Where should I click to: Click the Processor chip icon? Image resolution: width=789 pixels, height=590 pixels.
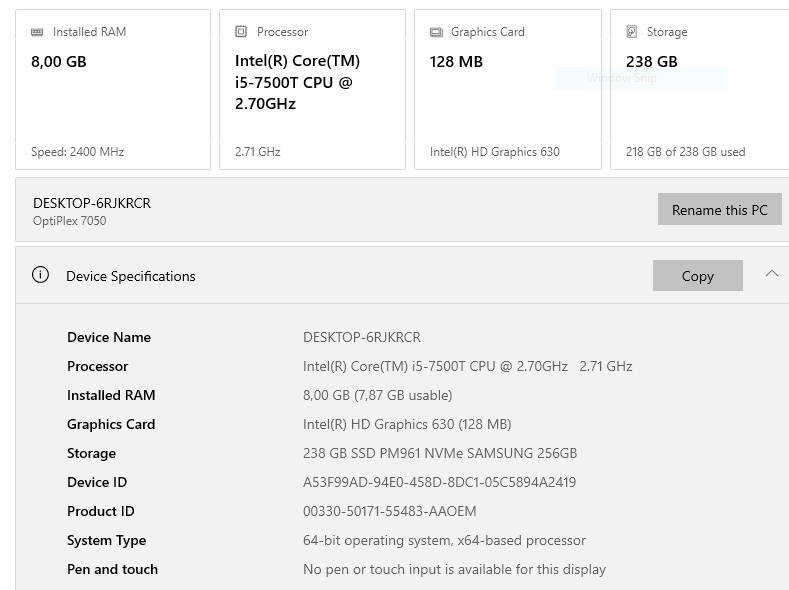(x=241, y=32)
